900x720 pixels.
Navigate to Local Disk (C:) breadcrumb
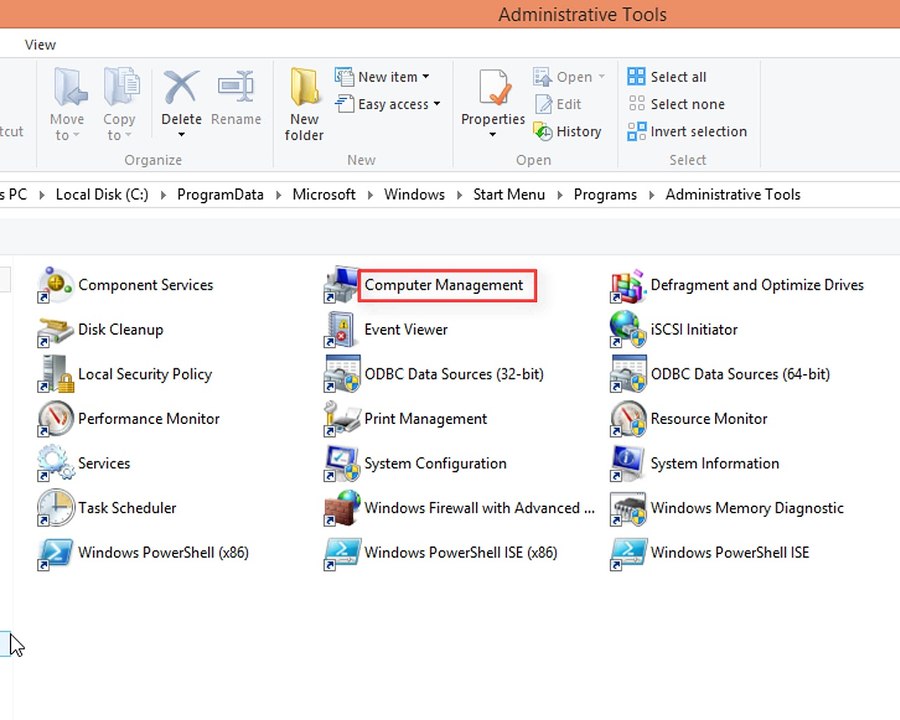[x=102, y=195]
